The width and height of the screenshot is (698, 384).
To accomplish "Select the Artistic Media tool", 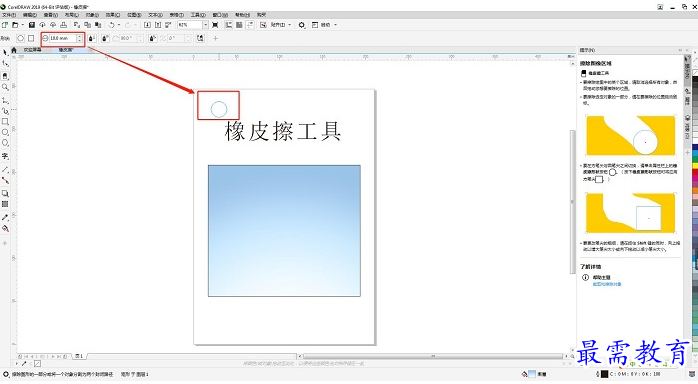I will click(5, 110).
